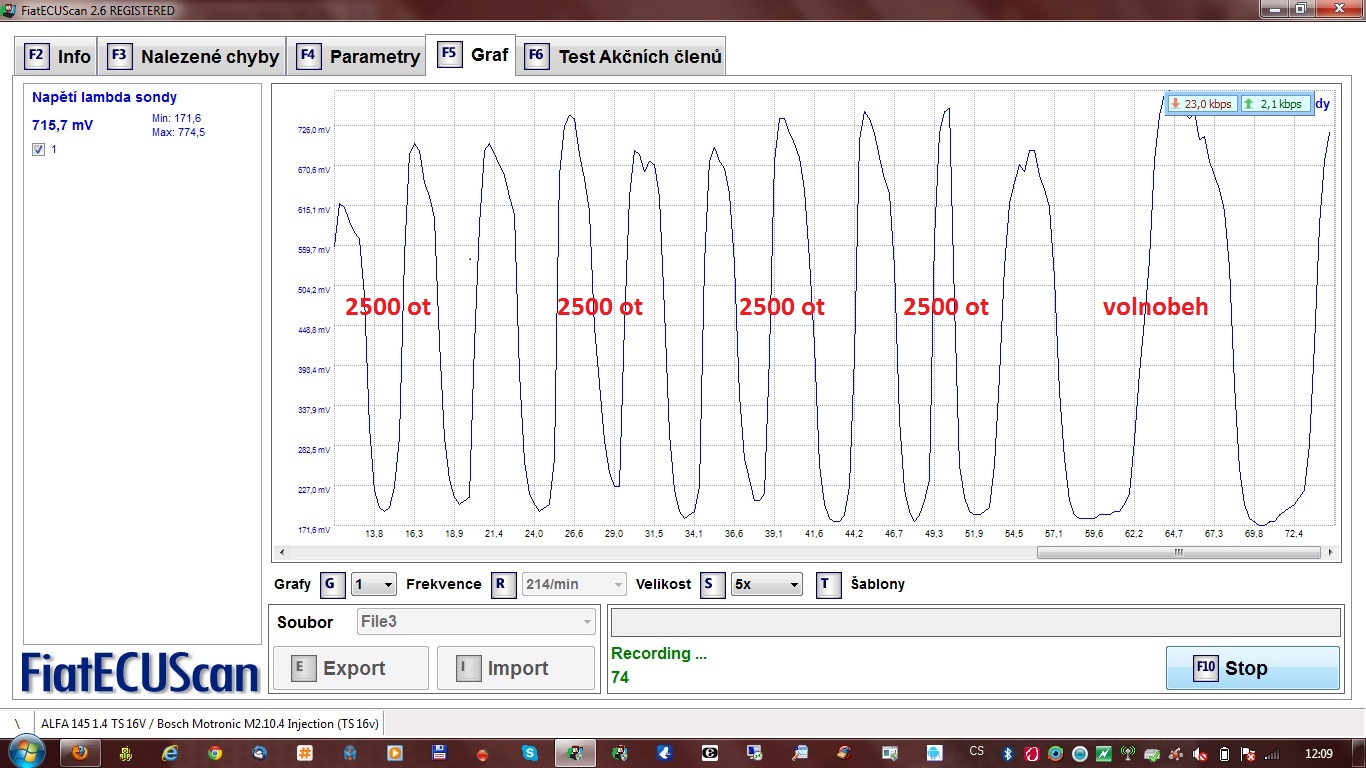Uncheck the lambda sonda series 1 checkbox

click(x=39, y=150)
